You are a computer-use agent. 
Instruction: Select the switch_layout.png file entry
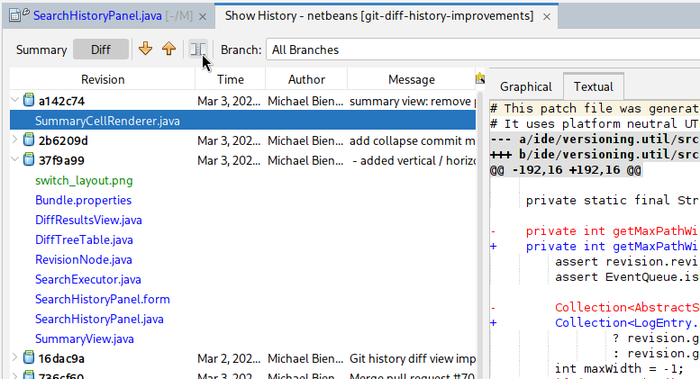tap(84, 181)
